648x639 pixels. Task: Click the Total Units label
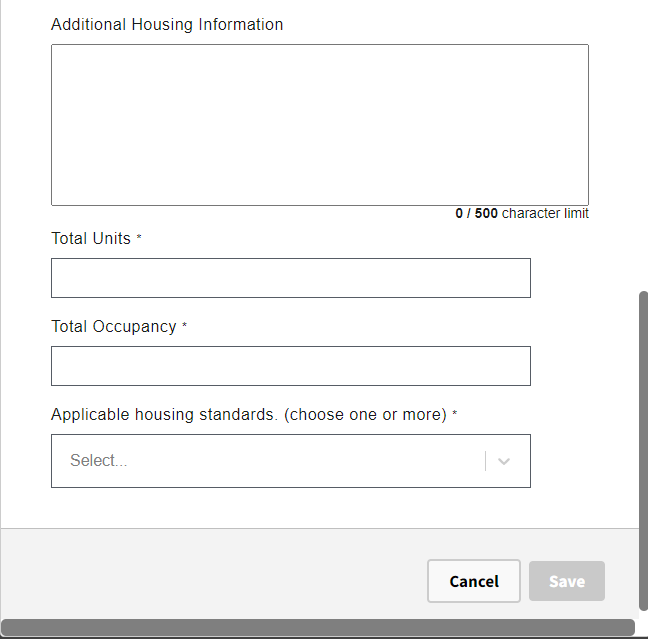91,238
